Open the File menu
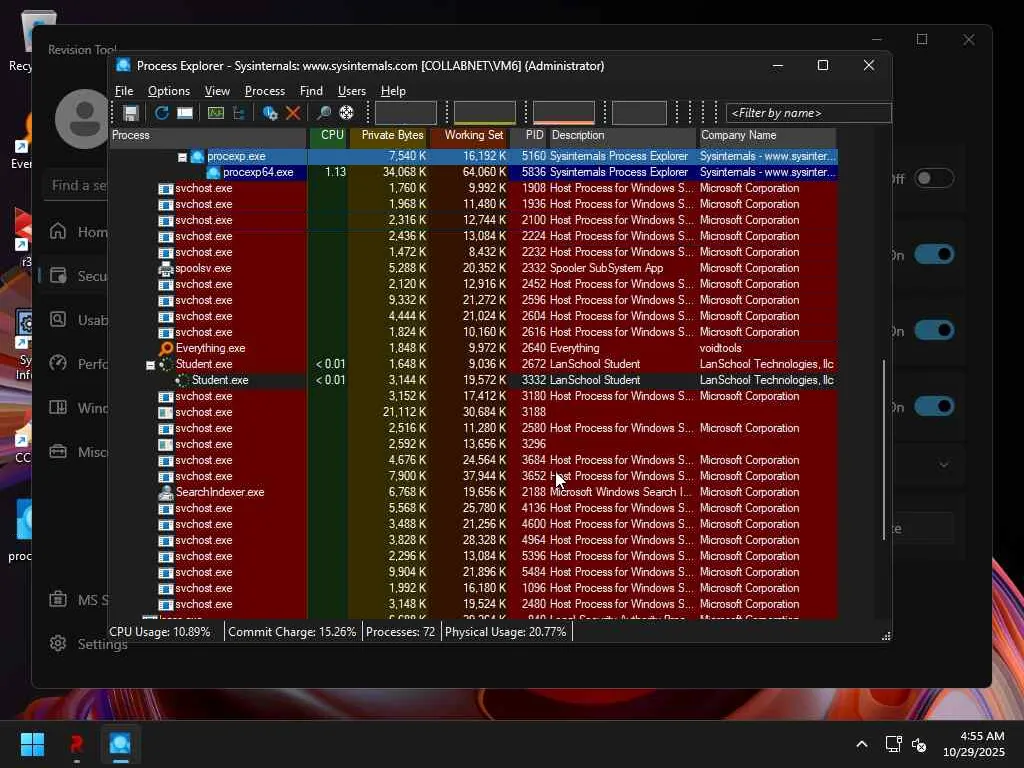Viewport: 1024px width, 768px height. 124,91
